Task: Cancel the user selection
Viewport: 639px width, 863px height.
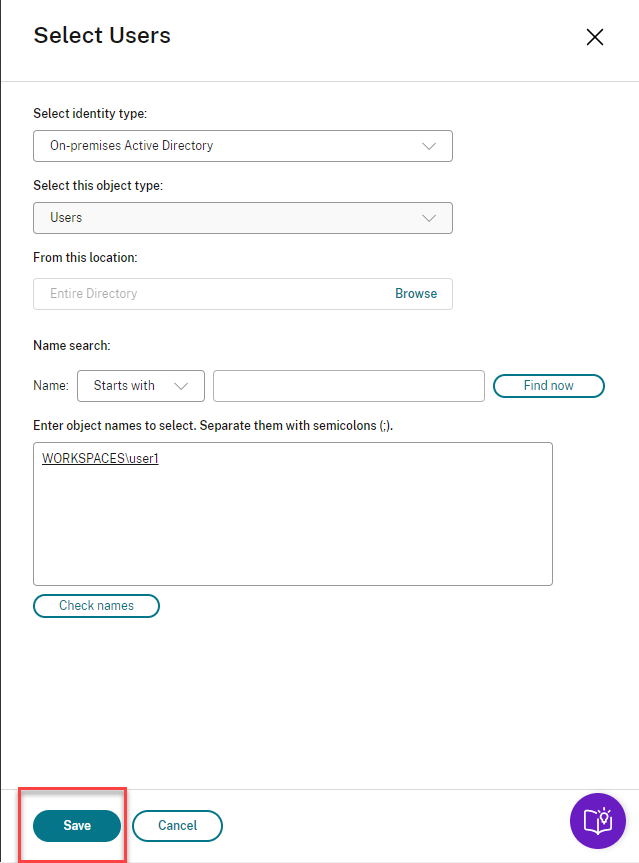Action: click(x=177, y=826)
